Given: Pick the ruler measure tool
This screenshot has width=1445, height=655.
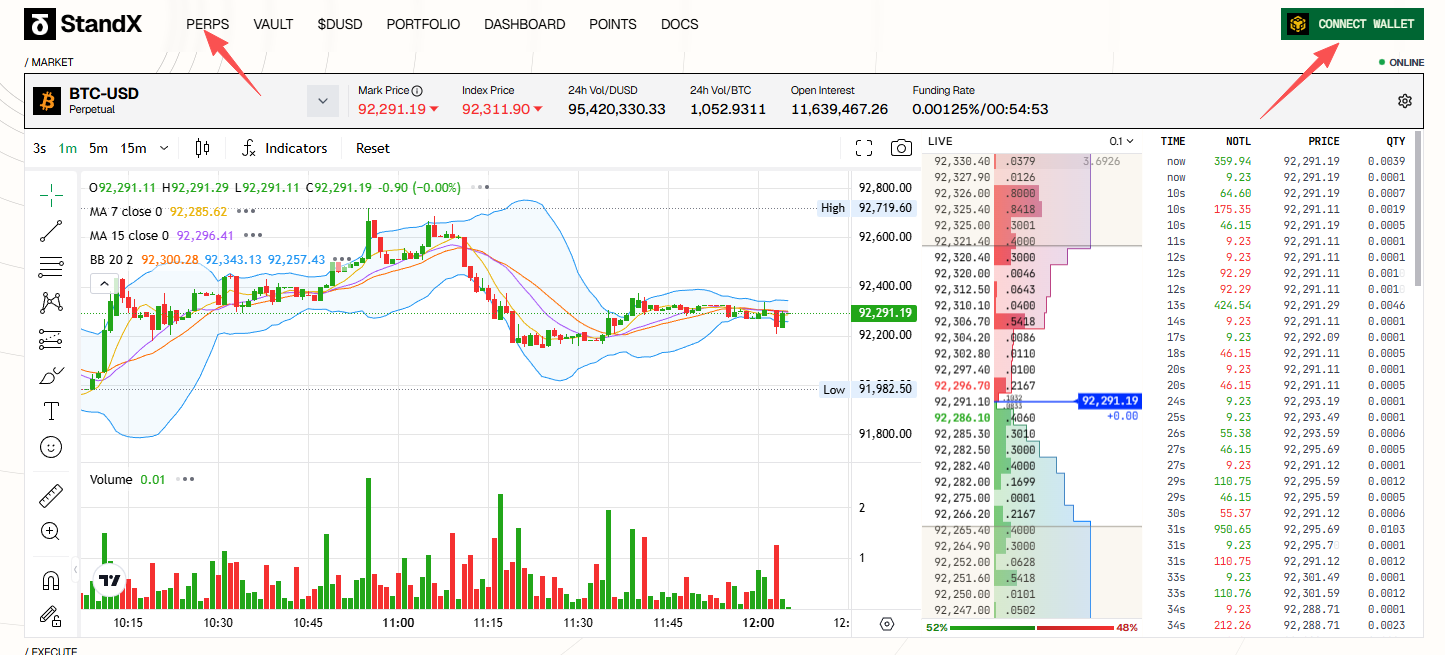Looking at the screenshot, I should (x=51, y=495).
